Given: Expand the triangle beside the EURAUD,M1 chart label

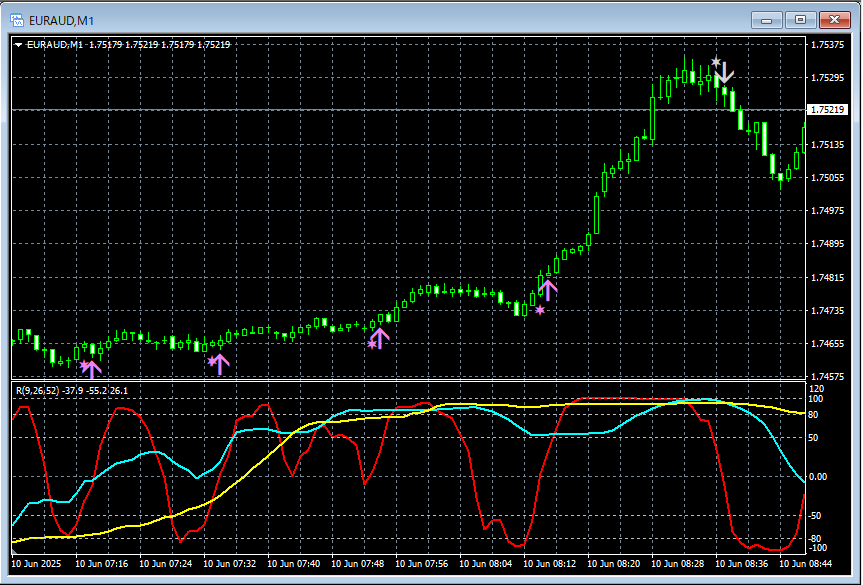Looking at the screenshot, I should 19,44.
